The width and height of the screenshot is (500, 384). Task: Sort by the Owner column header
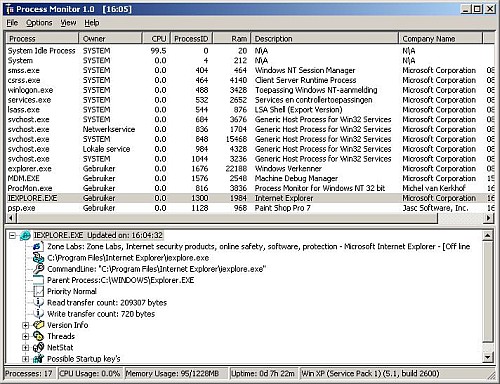(x=110, y=39)
